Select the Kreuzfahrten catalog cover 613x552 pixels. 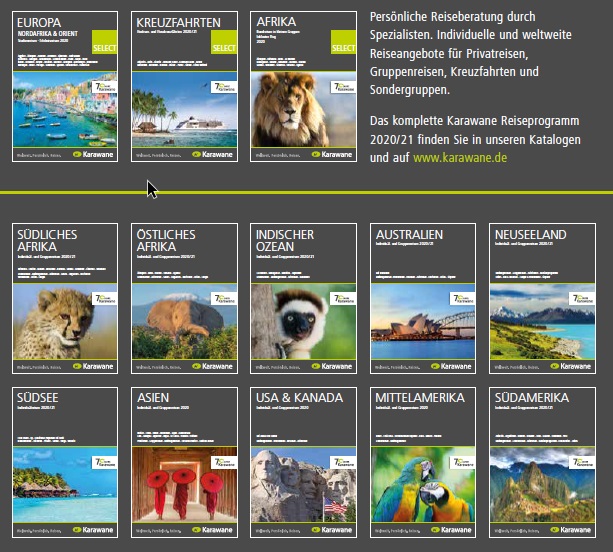tap(184, 86)
